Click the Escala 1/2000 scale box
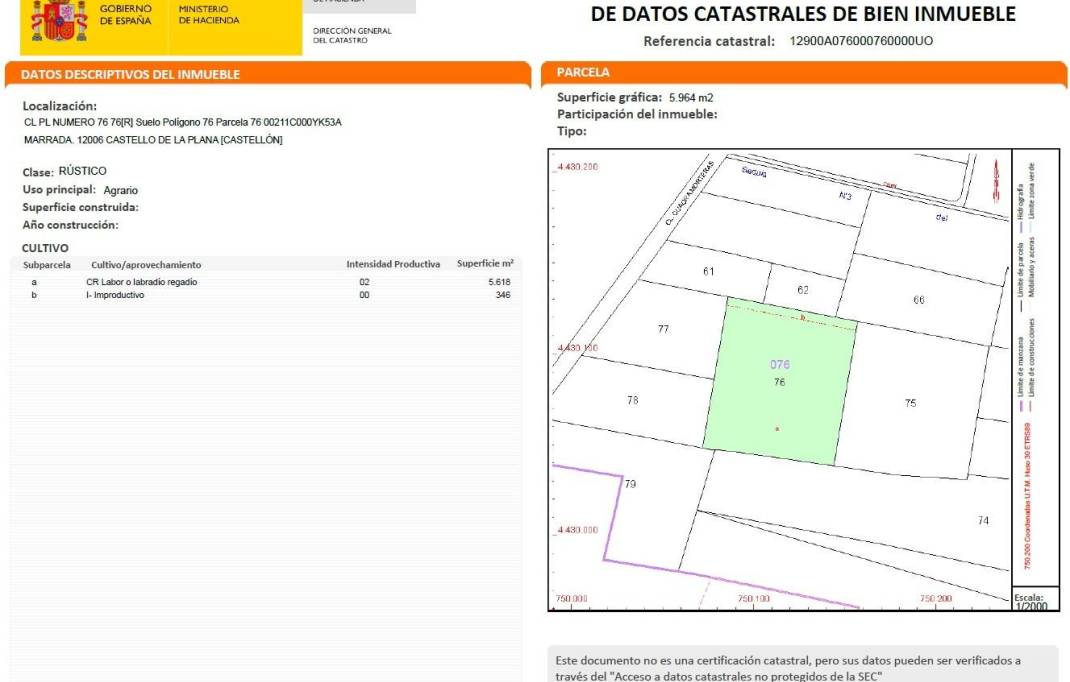 (x=1035, y=601)
